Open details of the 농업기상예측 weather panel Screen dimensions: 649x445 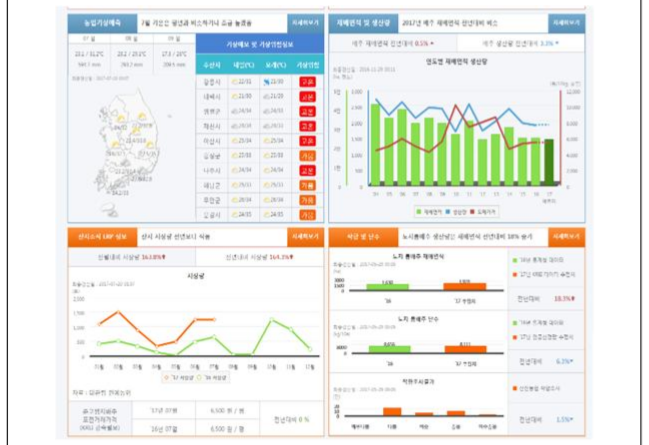[304, 20]
